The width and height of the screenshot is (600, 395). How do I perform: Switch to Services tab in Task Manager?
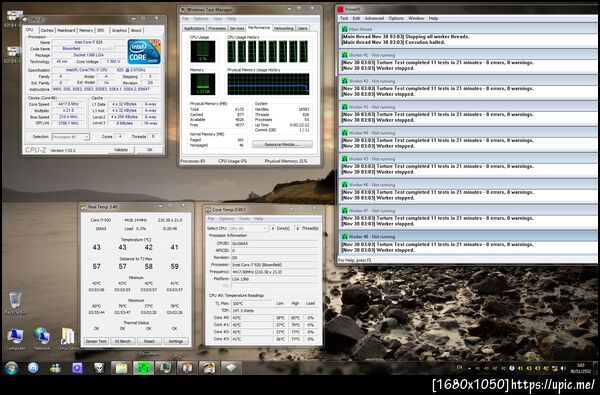tap(237, 28)
